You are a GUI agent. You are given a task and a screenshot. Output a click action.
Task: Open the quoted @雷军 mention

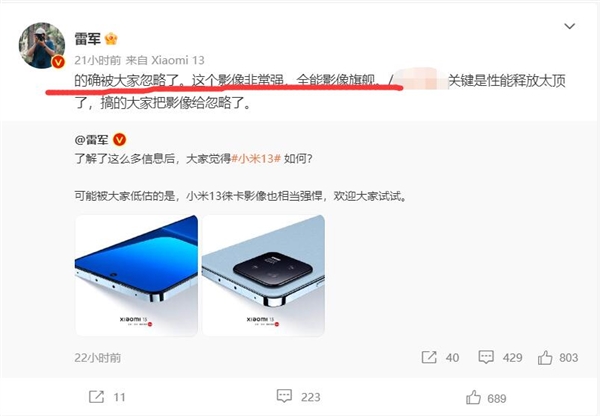tap(92, 140)
